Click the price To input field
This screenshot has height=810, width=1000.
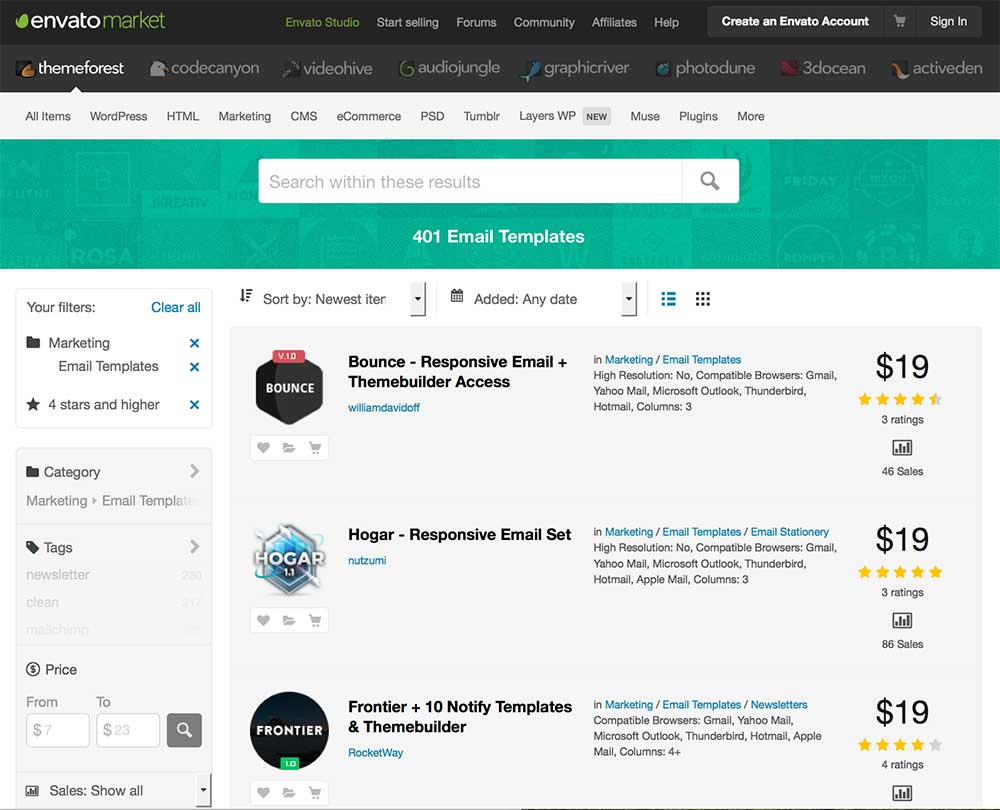click(x=128, y=730)
